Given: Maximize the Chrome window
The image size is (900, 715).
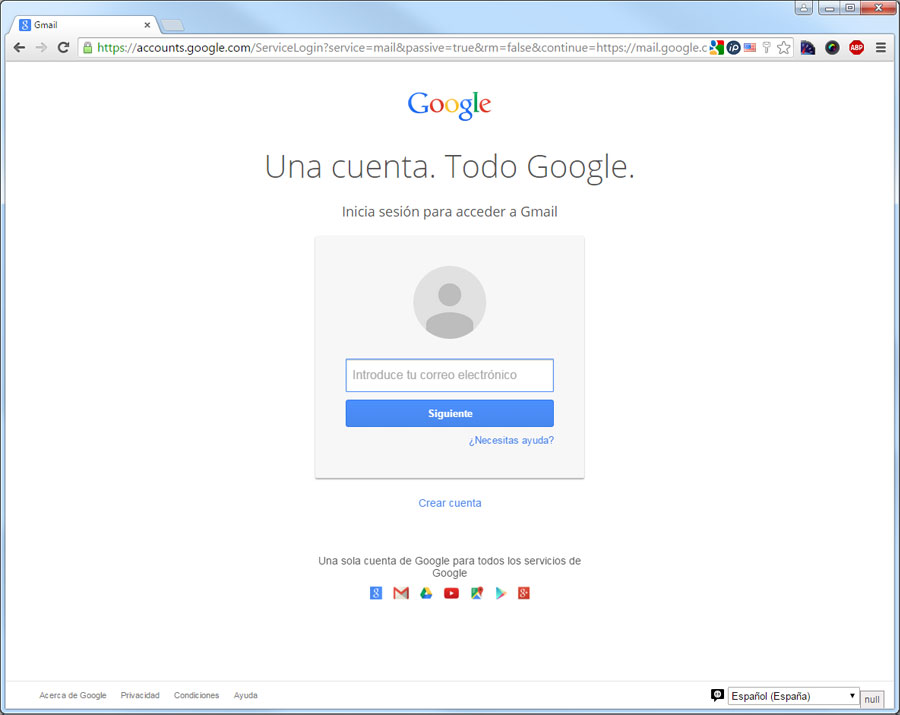Looking at the screenshot, I should click(x=850, y=7).
